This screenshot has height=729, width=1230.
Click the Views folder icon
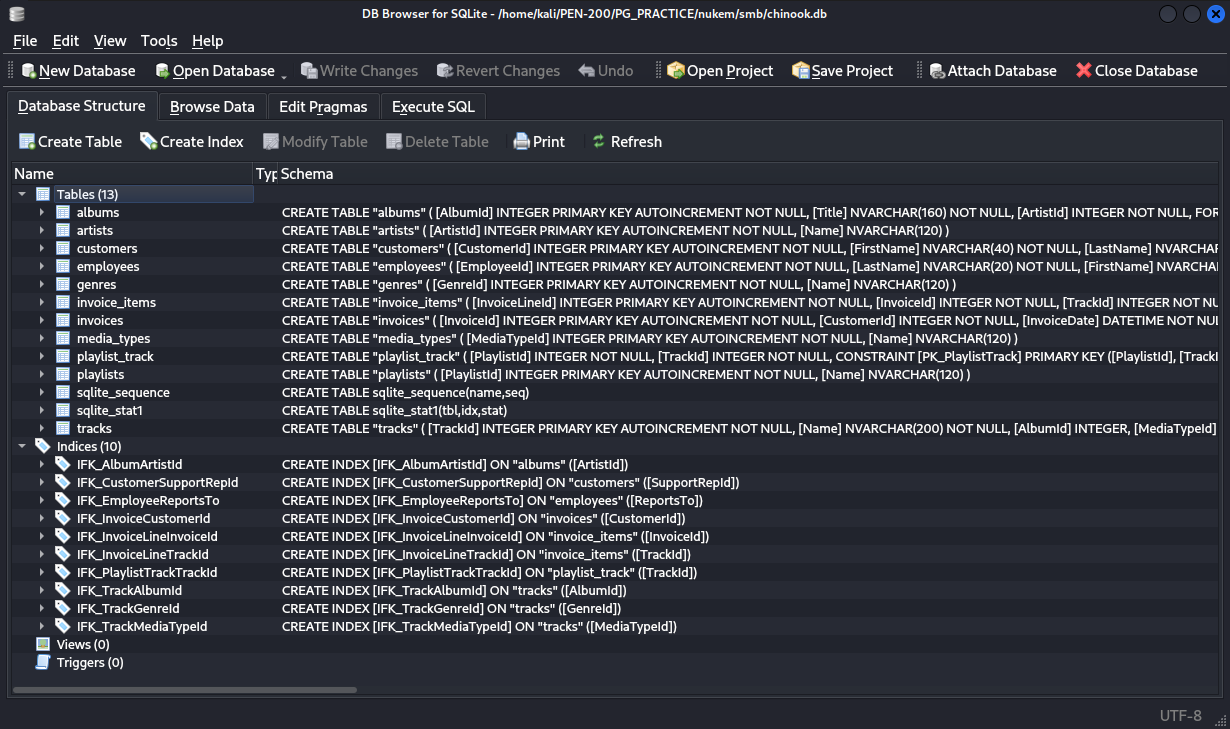click(43, 644)
